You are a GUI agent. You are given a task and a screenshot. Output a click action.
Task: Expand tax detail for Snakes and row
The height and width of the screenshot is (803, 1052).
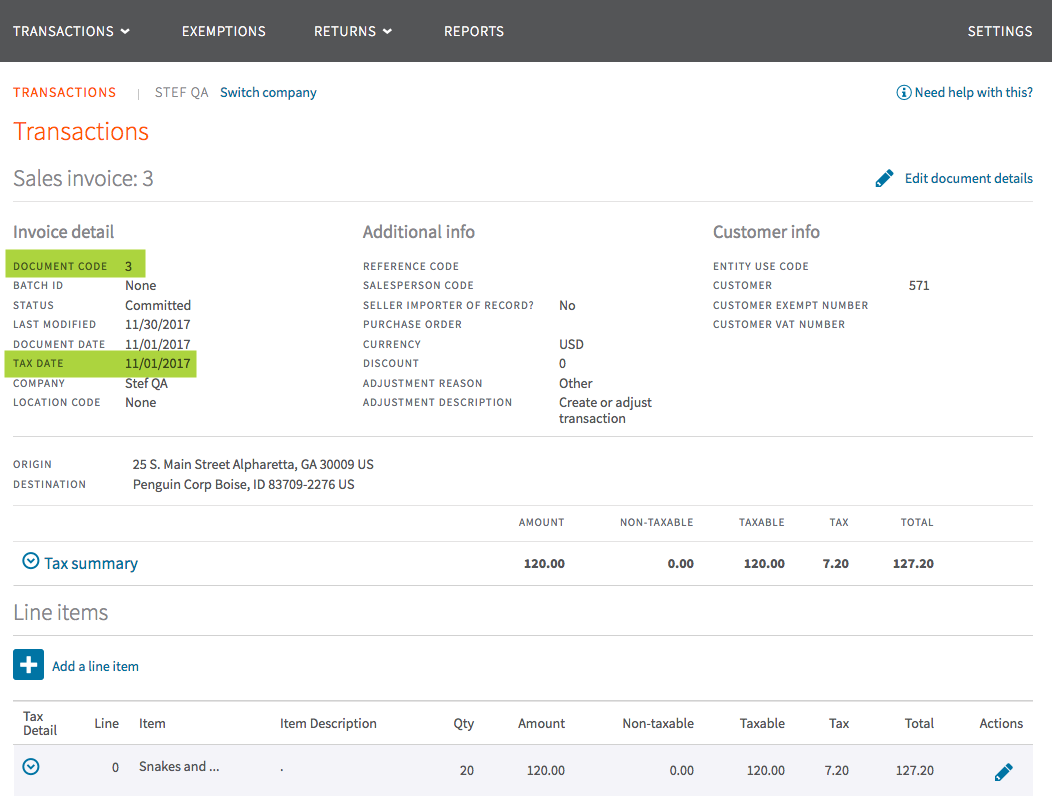(x=31, y=766)
